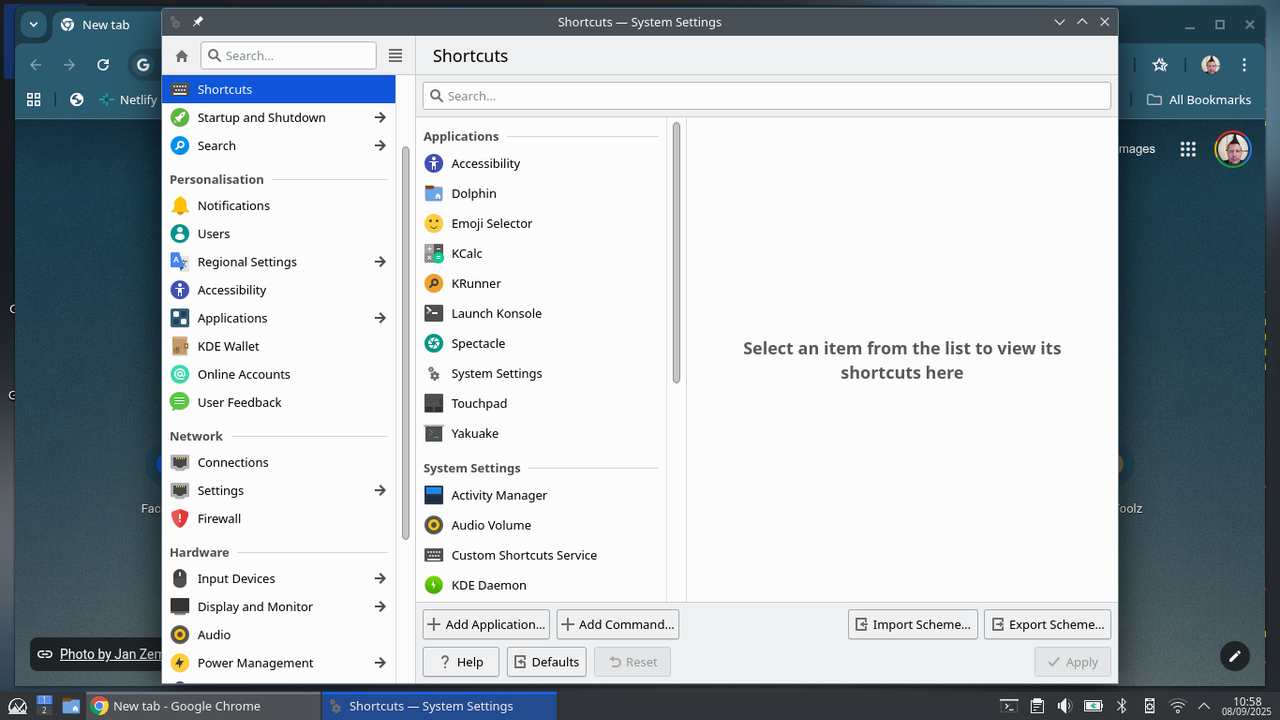The width and height of the screenshot is (1280, 720).
Task: Expand the Regional Settings submenu arrow
Action: pos(380,261)
